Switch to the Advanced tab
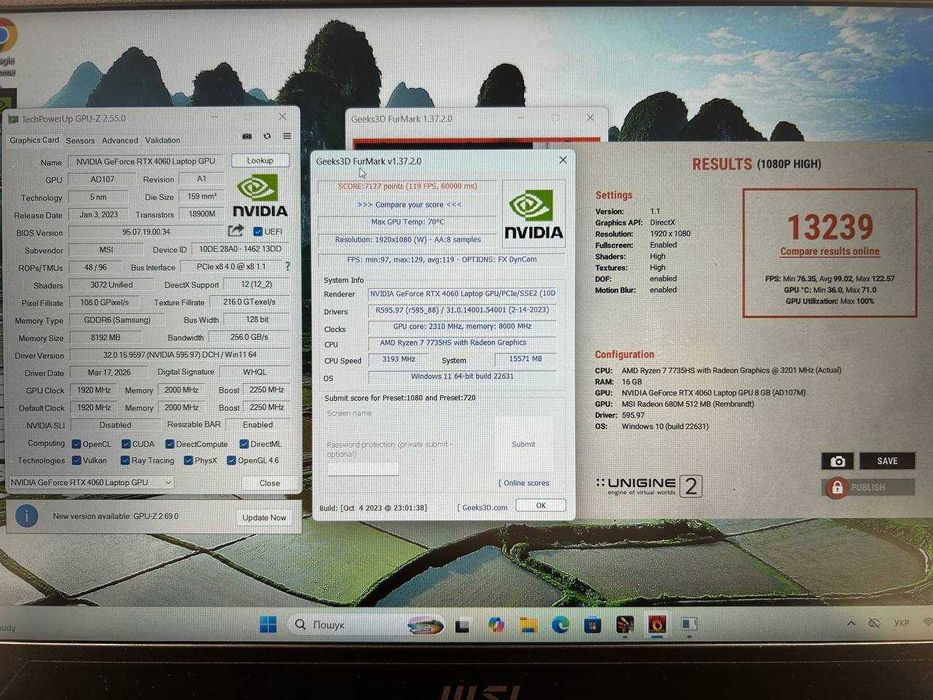Image resolution: width=933 pixels, height=700 pixels. (x=120, y=140)
